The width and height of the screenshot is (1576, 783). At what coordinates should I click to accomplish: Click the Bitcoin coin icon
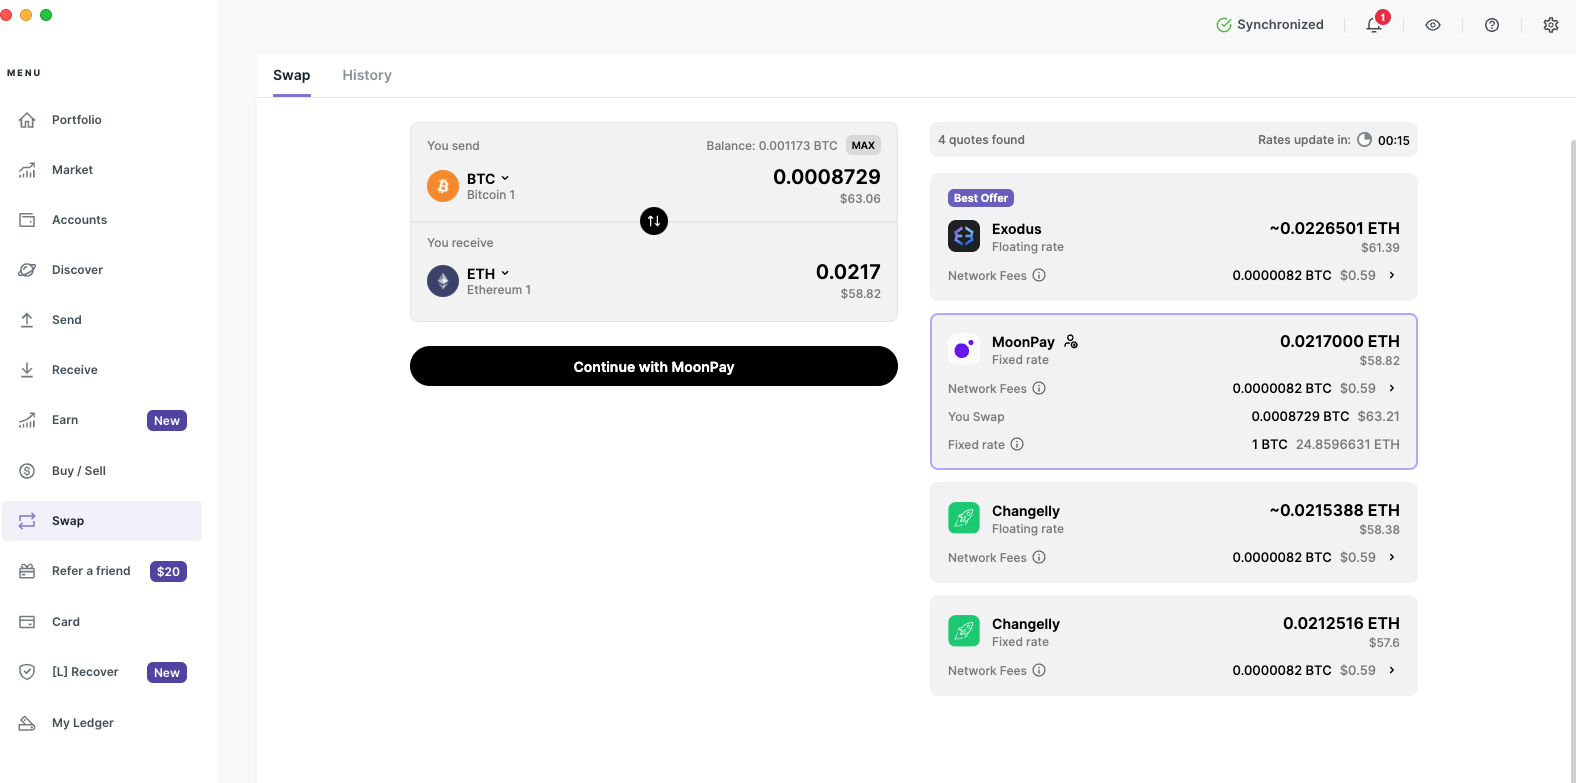point(443,186)
